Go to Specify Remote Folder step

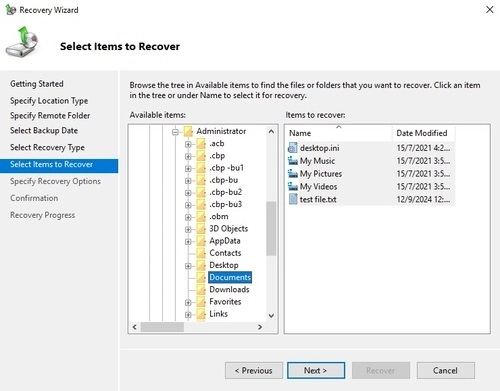click(x=50, y=116)
